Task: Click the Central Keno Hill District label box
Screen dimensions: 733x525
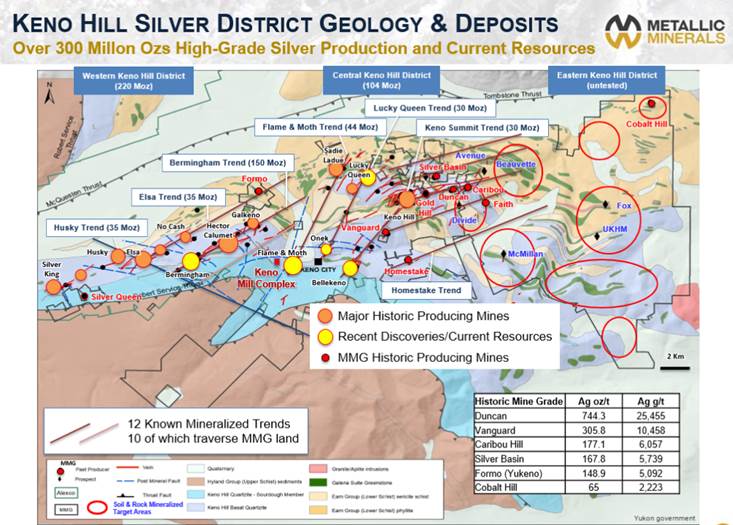Action: (x=381, y=80)
